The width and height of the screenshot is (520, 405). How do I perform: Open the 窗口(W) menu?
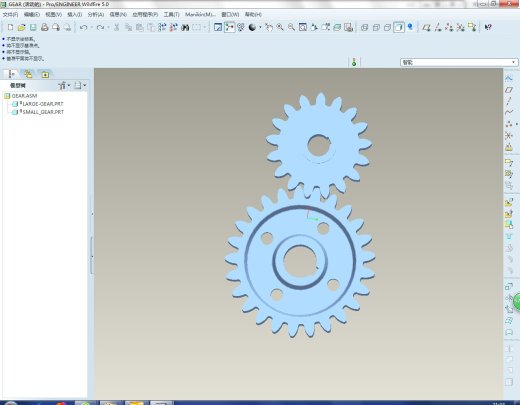pyautogui.click(x=230, y=15)
